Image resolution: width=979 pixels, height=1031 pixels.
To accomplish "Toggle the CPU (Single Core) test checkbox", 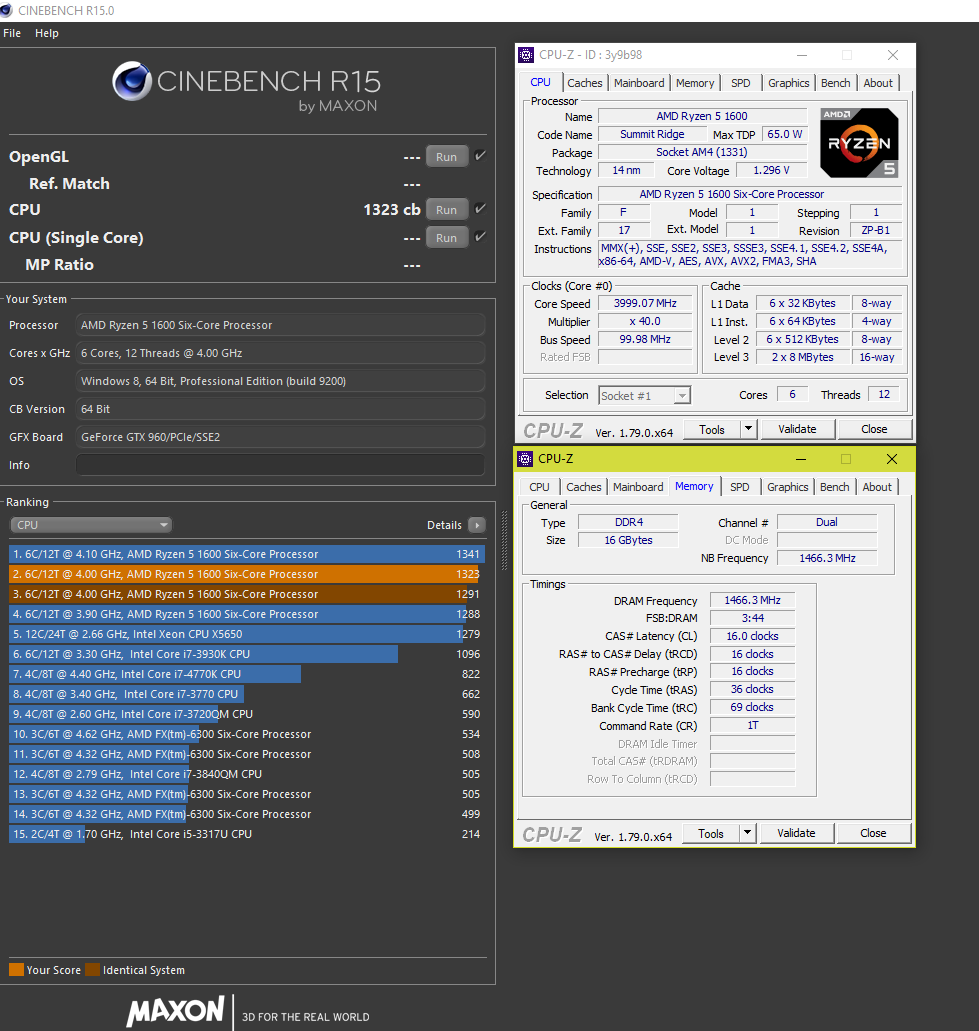I will coord(481,237).
